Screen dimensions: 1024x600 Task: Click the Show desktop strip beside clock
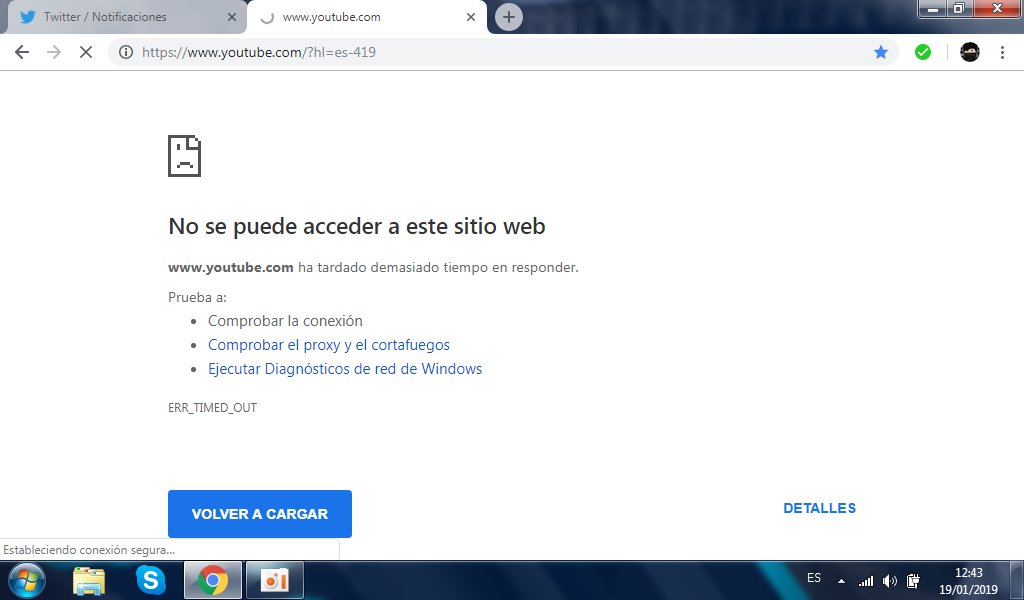click(1017, 580)
